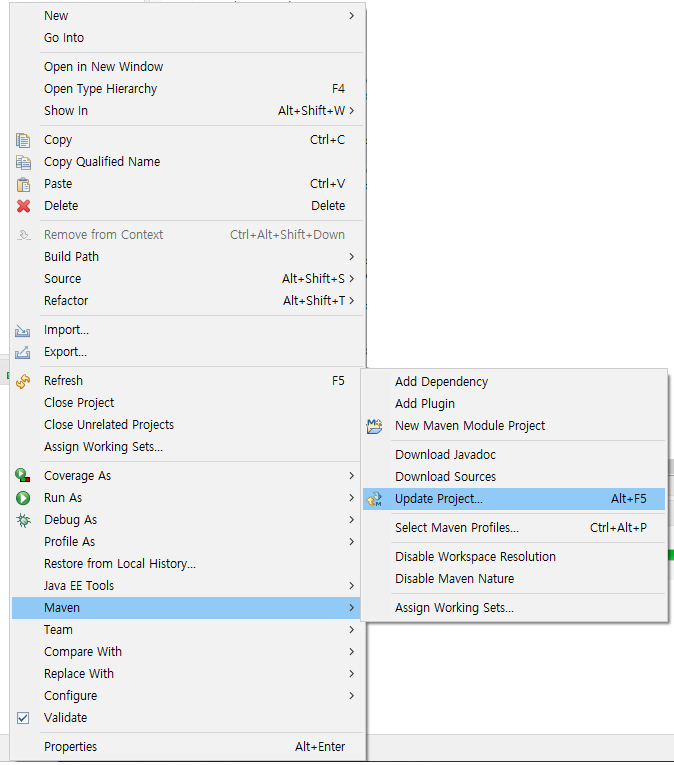The image size is (674, 765).
Task: Click the Debug As bug icon
Action: 23,520
